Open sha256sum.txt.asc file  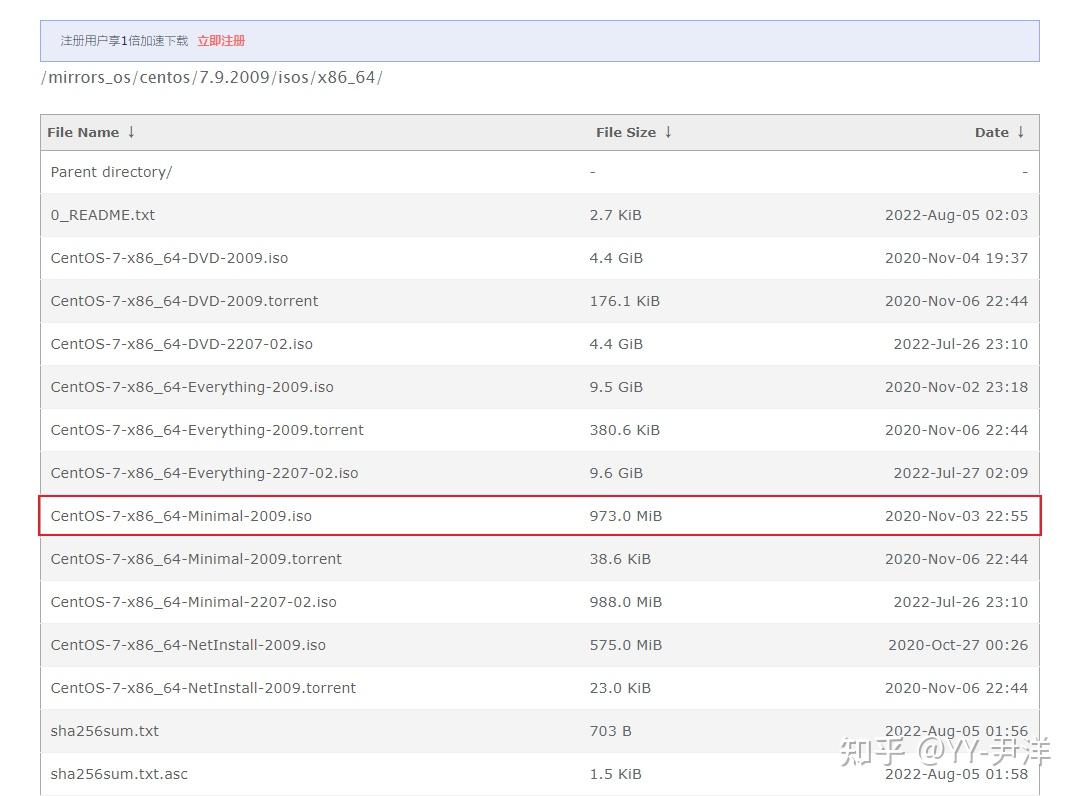(119, 774)
